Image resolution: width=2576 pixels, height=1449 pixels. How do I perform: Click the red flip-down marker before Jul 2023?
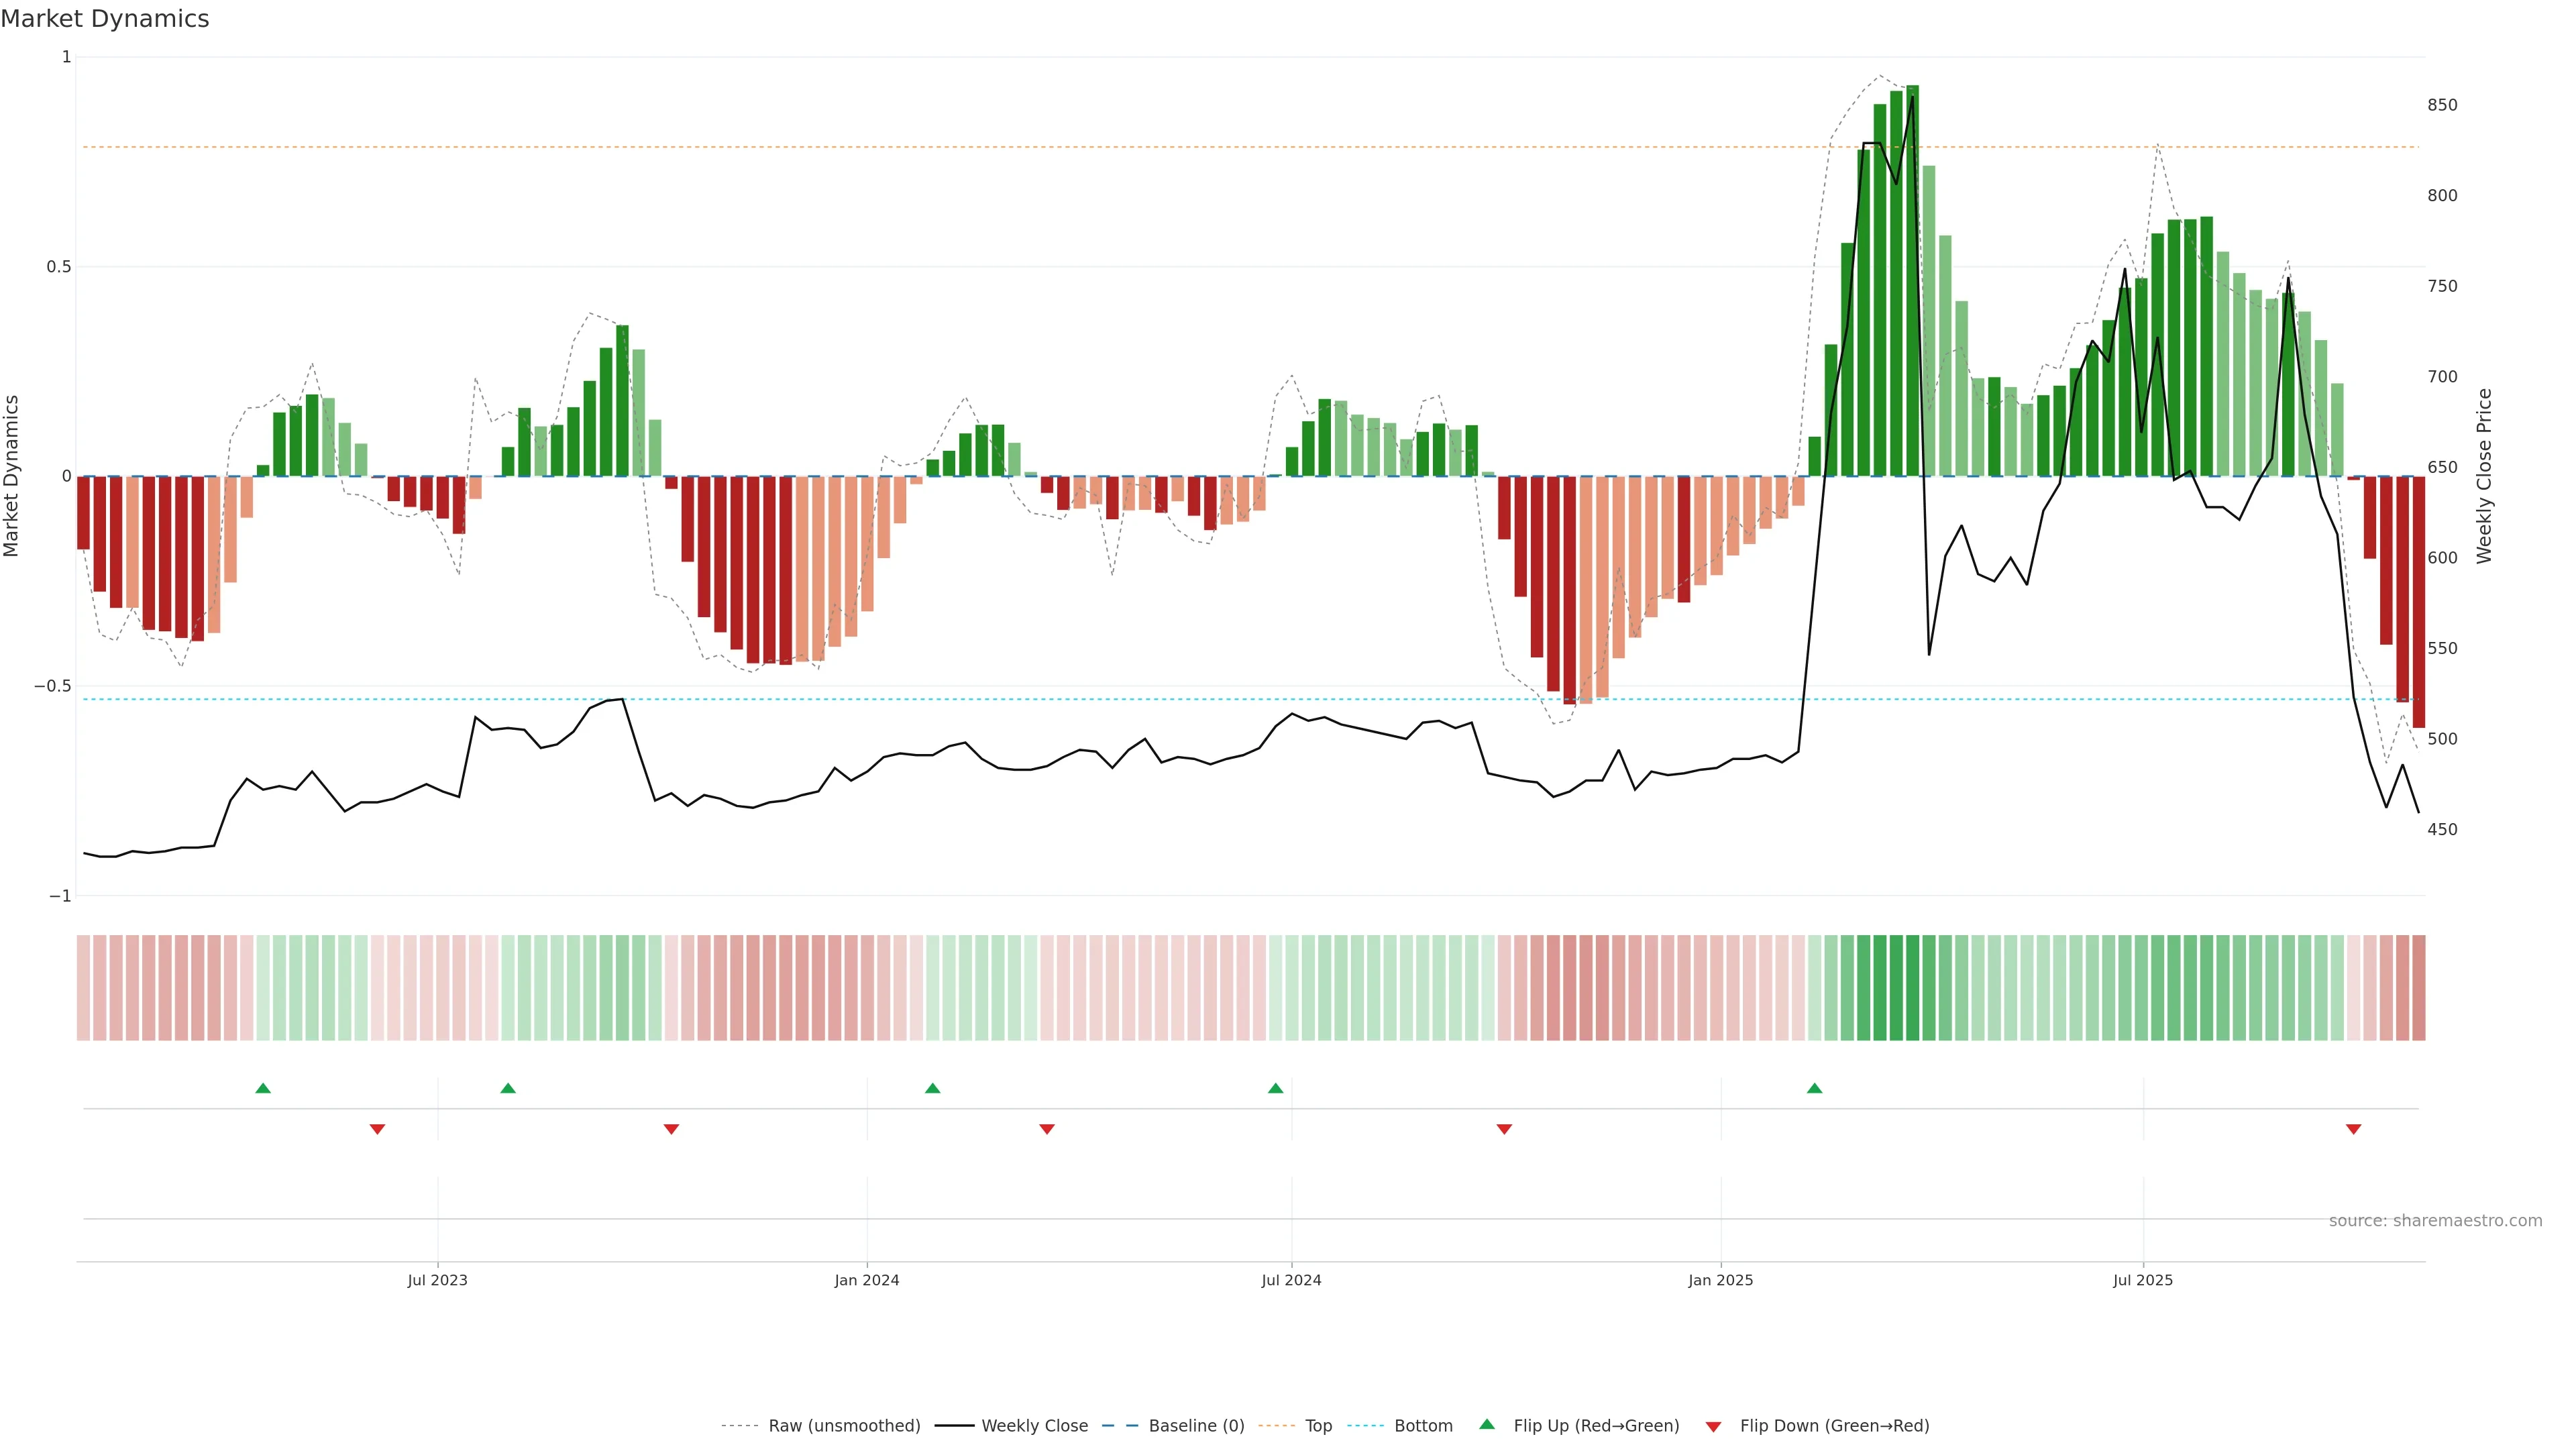pyautogui.click(x=377, y=1129)
